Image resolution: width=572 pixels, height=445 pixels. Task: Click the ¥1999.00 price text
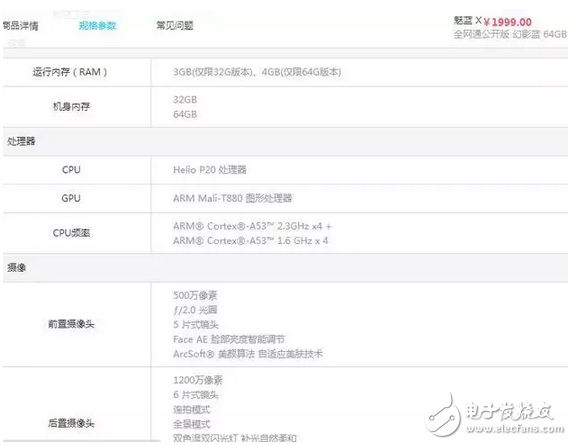(x=507, y=22)
